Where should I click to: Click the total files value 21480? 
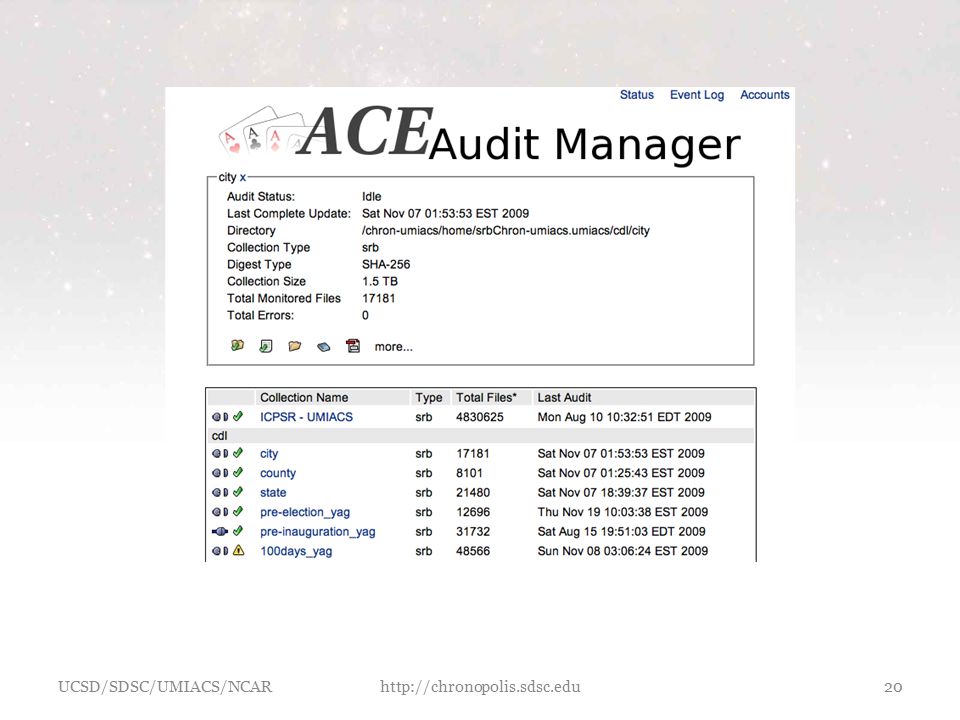(473, 493)
